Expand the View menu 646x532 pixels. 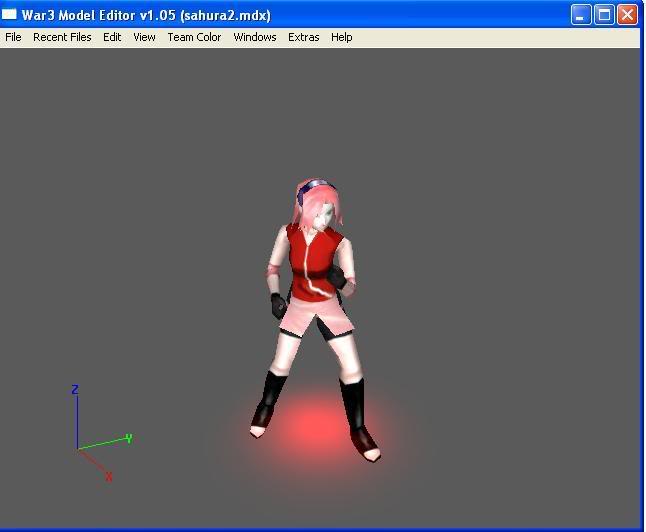[144, 37]
